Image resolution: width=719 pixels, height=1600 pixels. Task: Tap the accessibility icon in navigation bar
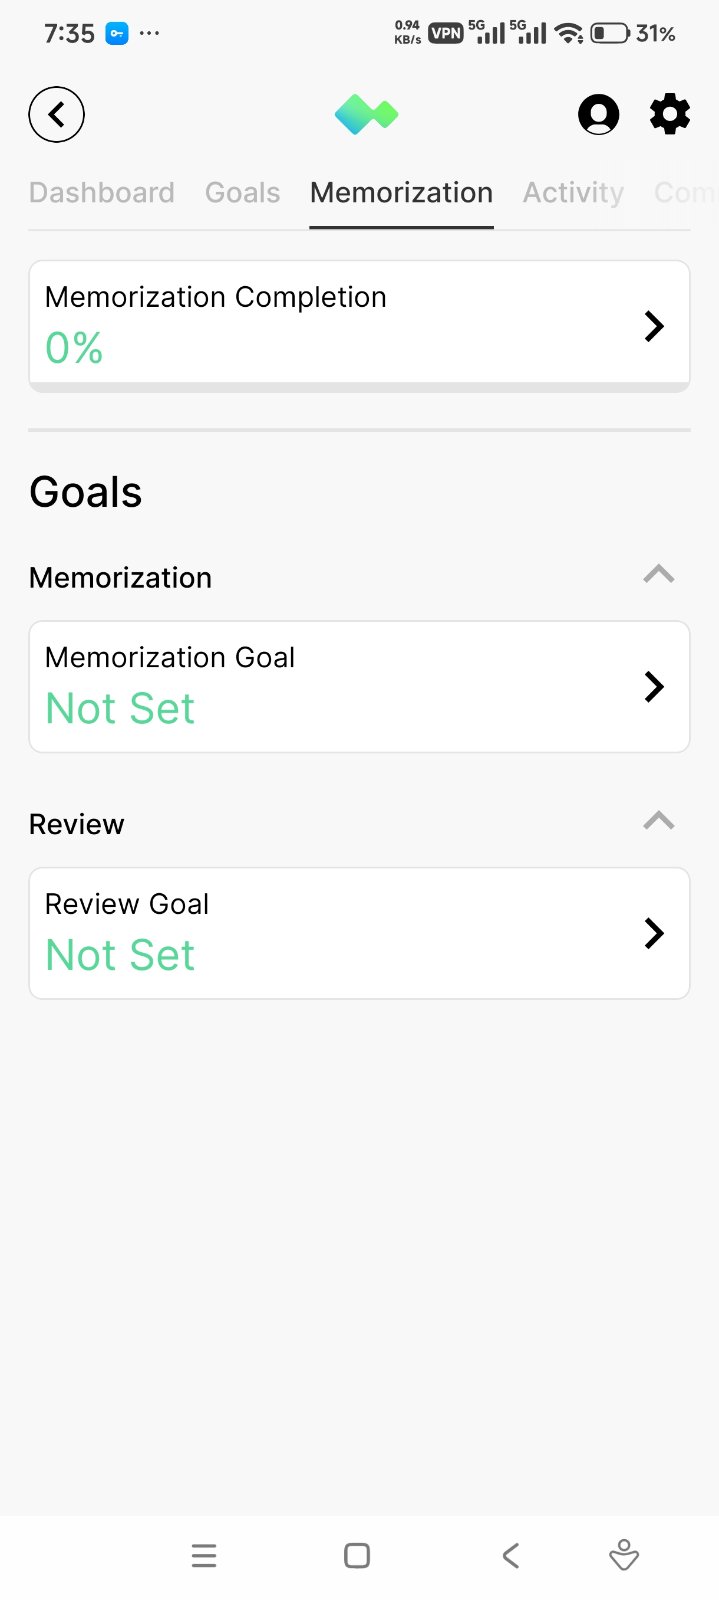(623, 1555)
